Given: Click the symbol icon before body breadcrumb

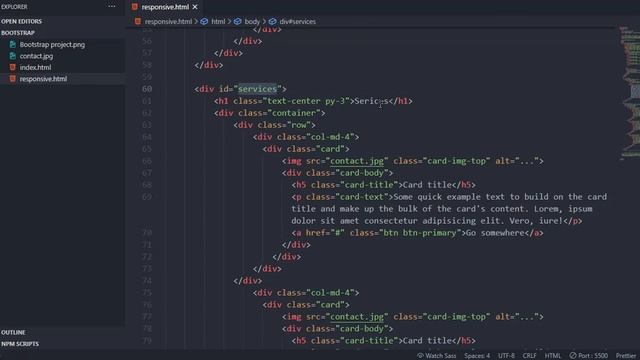Looking at the screenshot, I should [238, 22].
